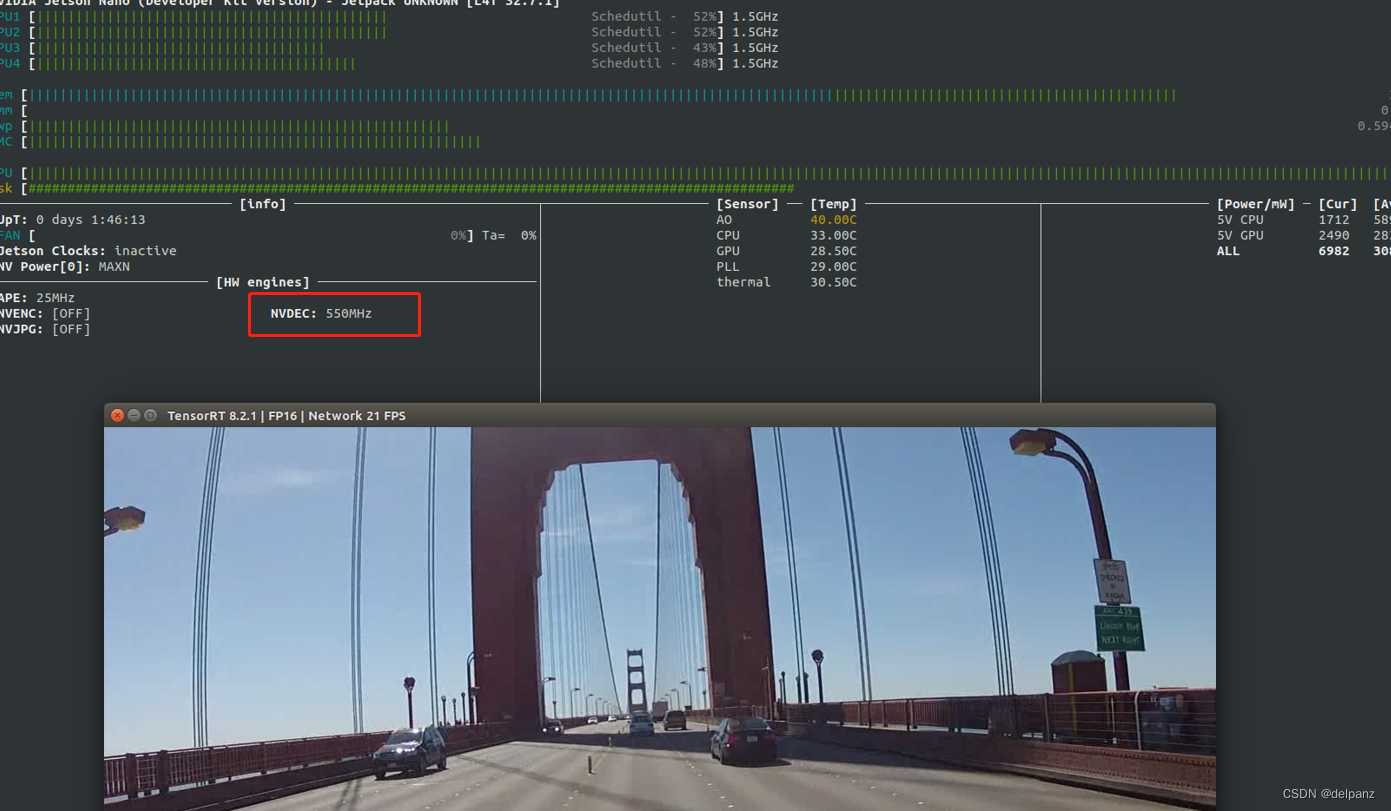The image size is (1391, 811).
Task: Click the bridge video frame in TensorRT window
Action: pyautogui.click(x=660, y=618)
